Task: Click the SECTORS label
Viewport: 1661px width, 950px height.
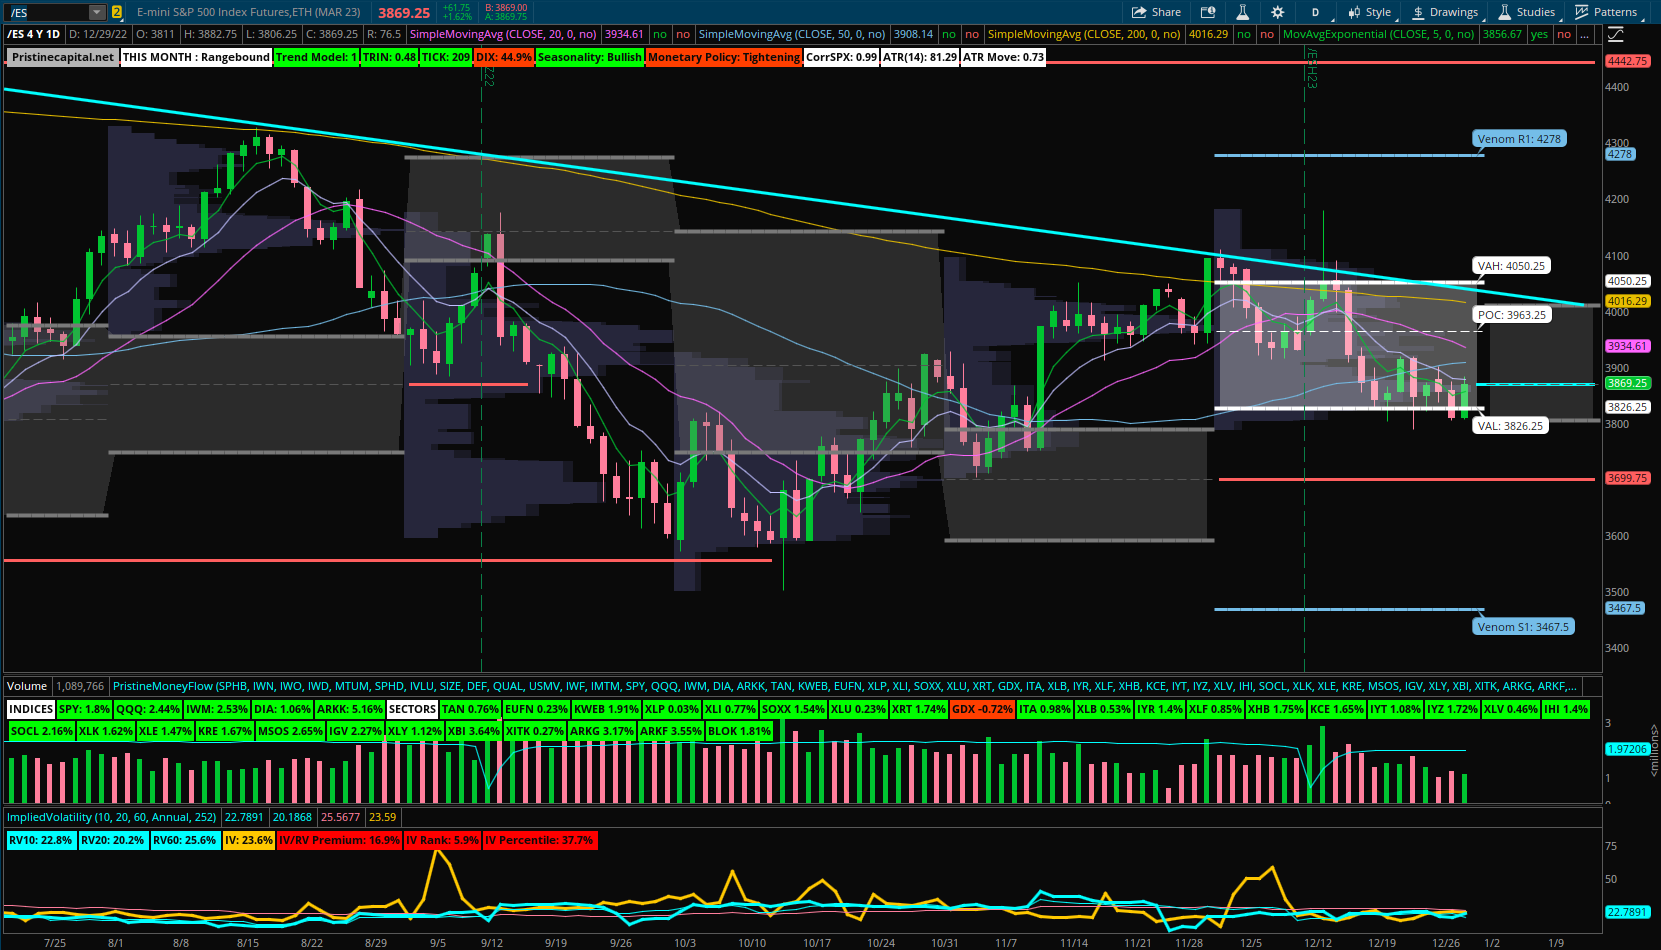Action: click(x=412, y=709)
